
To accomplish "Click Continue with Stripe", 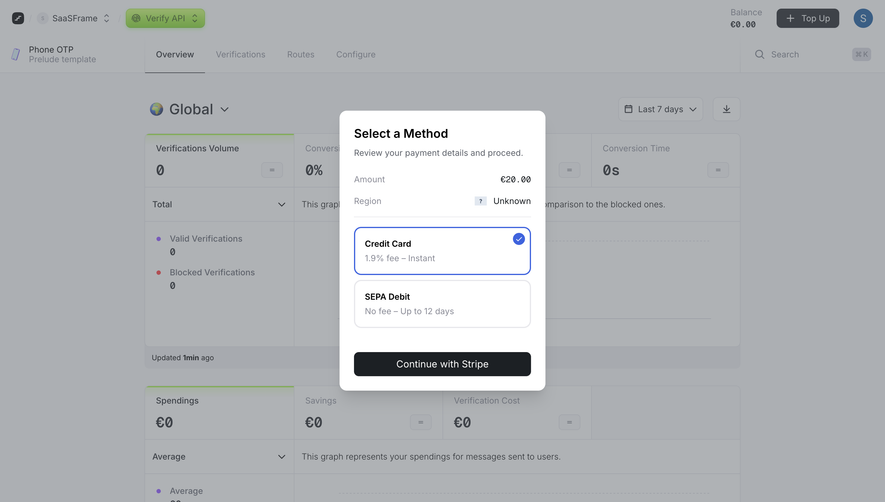I will point(442,364).
